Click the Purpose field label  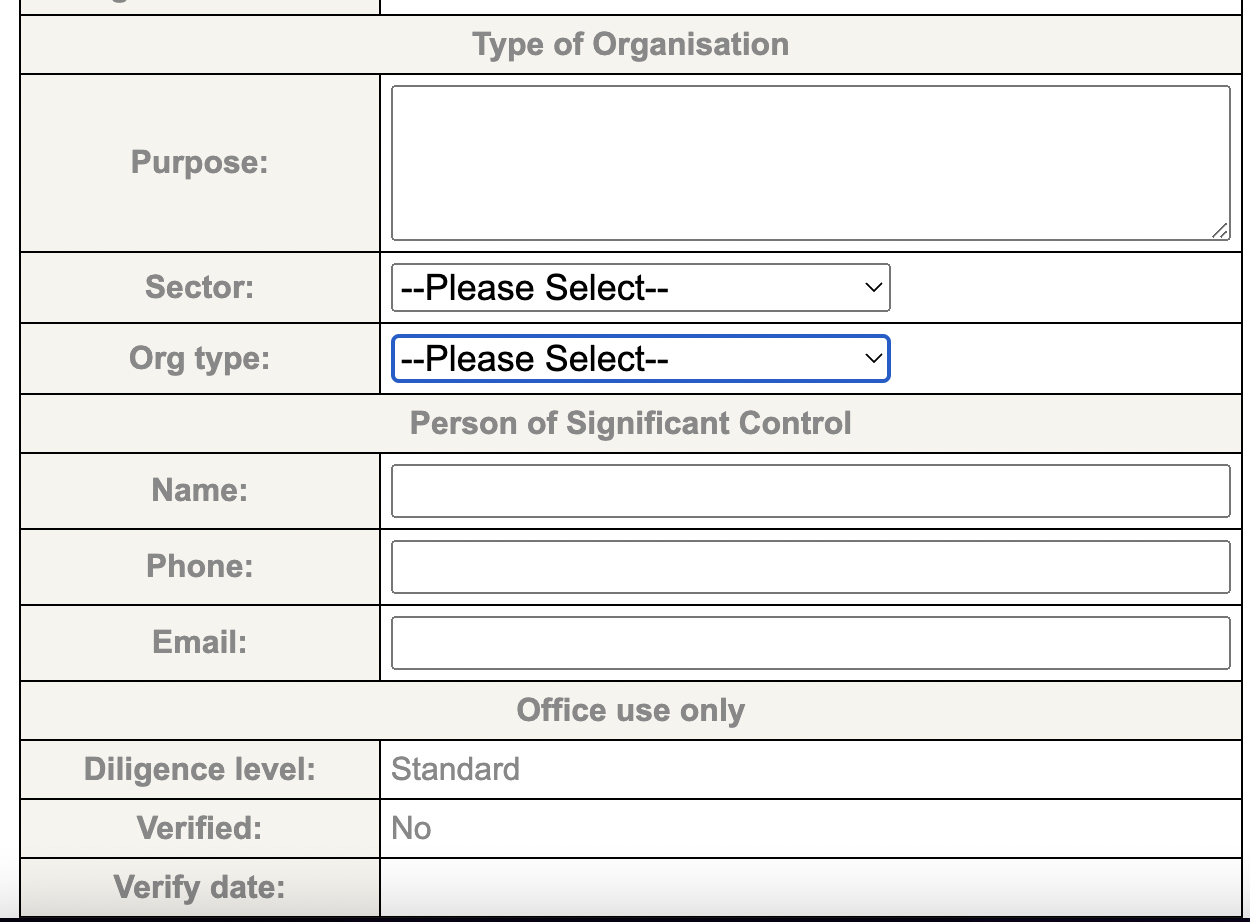(x=200, y=162)
